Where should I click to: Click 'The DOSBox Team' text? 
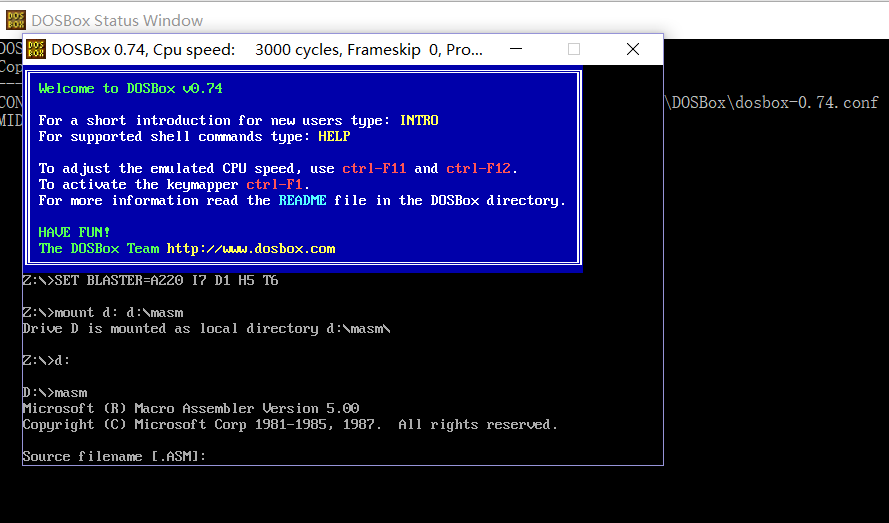click(x=99, y=248)
